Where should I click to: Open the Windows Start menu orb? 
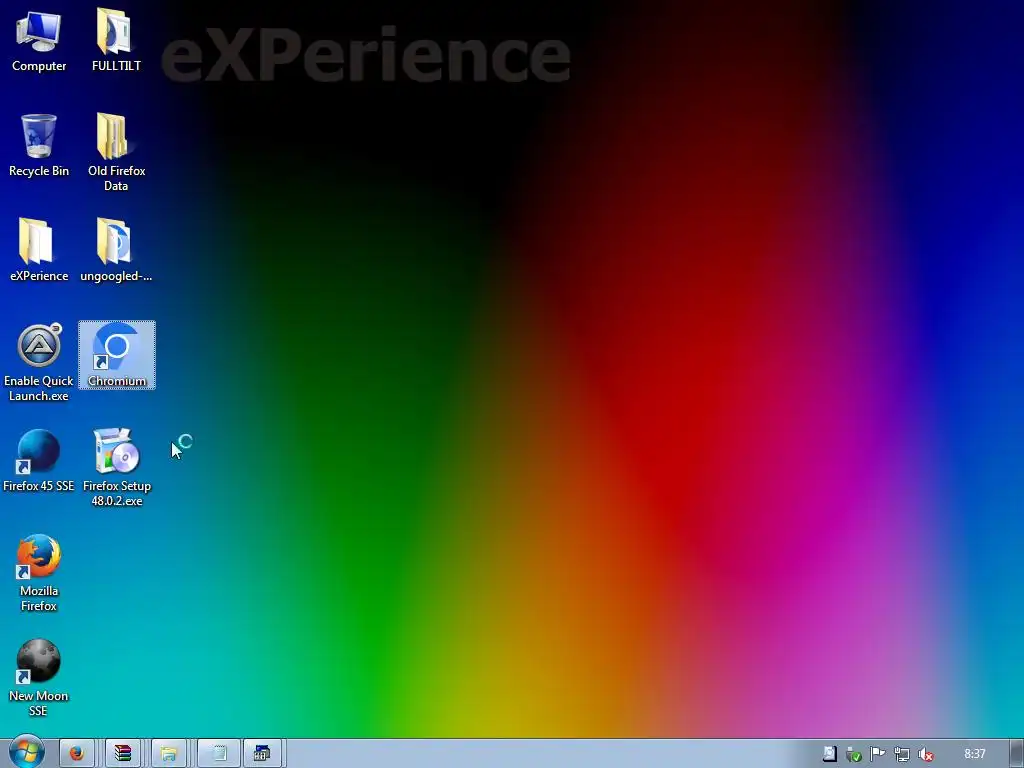[27, 752]
